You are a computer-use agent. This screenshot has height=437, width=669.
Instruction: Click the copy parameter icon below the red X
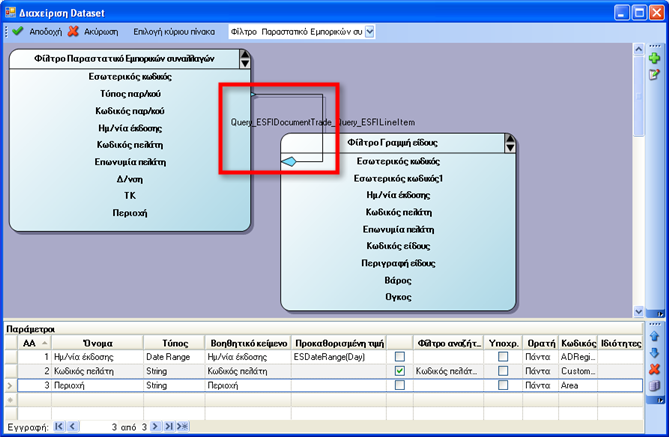coord(654,386)
